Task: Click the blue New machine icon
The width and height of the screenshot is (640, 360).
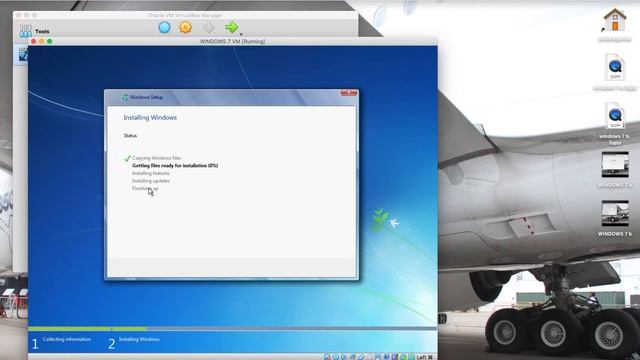Action: pyautogui.click(x=164, y=27)
